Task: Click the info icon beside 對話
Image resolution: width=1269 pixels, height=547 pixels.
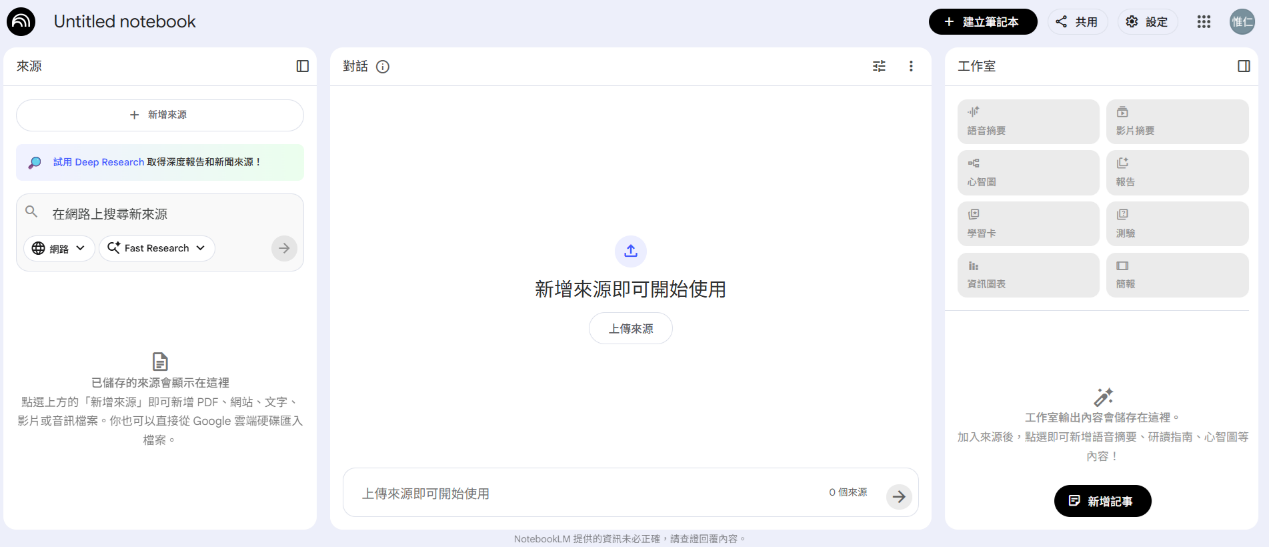Action: (x=383, y=67)
